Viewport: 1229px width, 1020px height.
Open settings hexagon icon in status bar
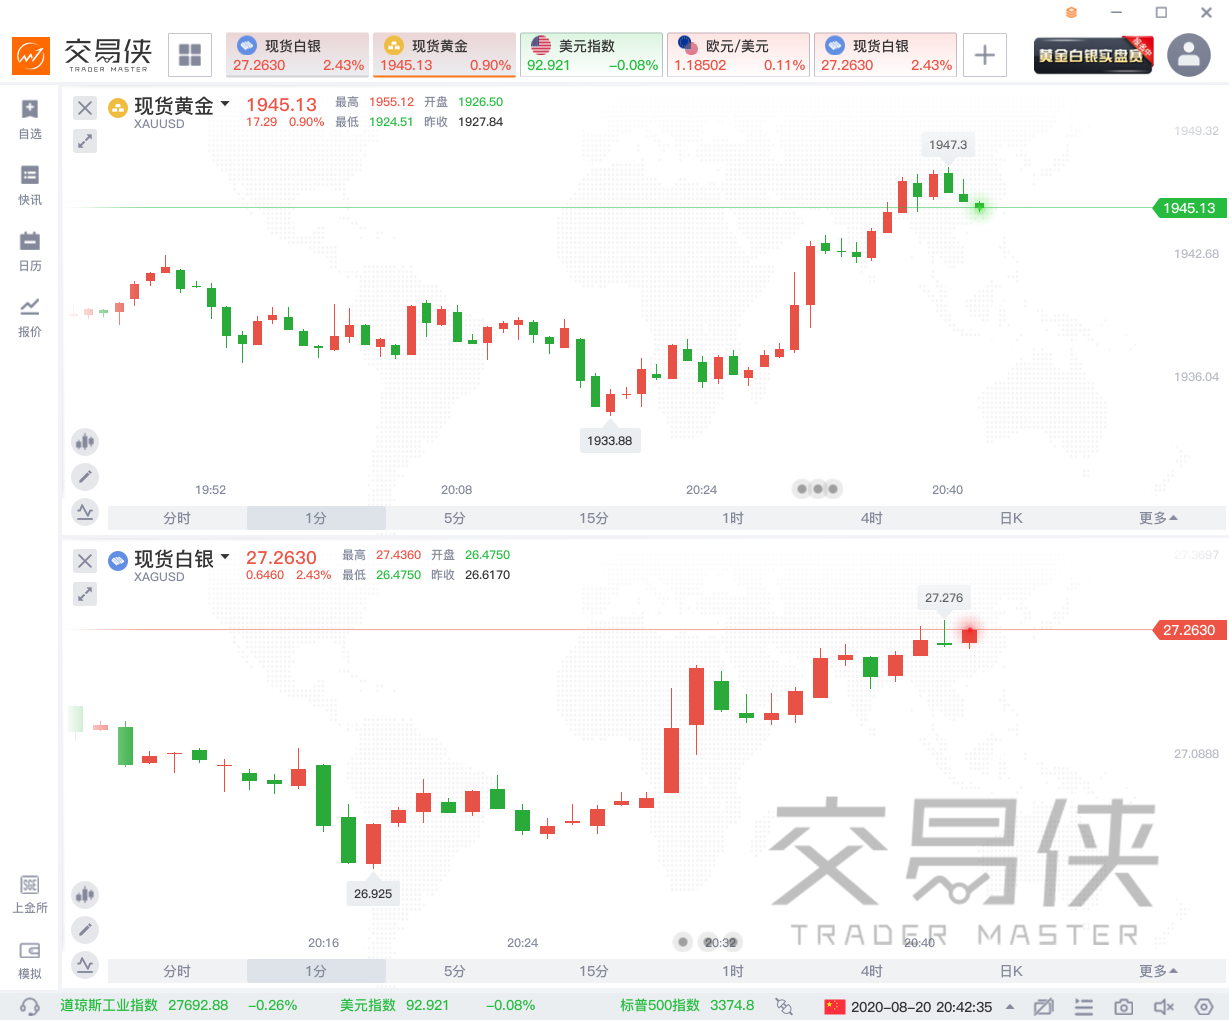coord(1204,1006)
